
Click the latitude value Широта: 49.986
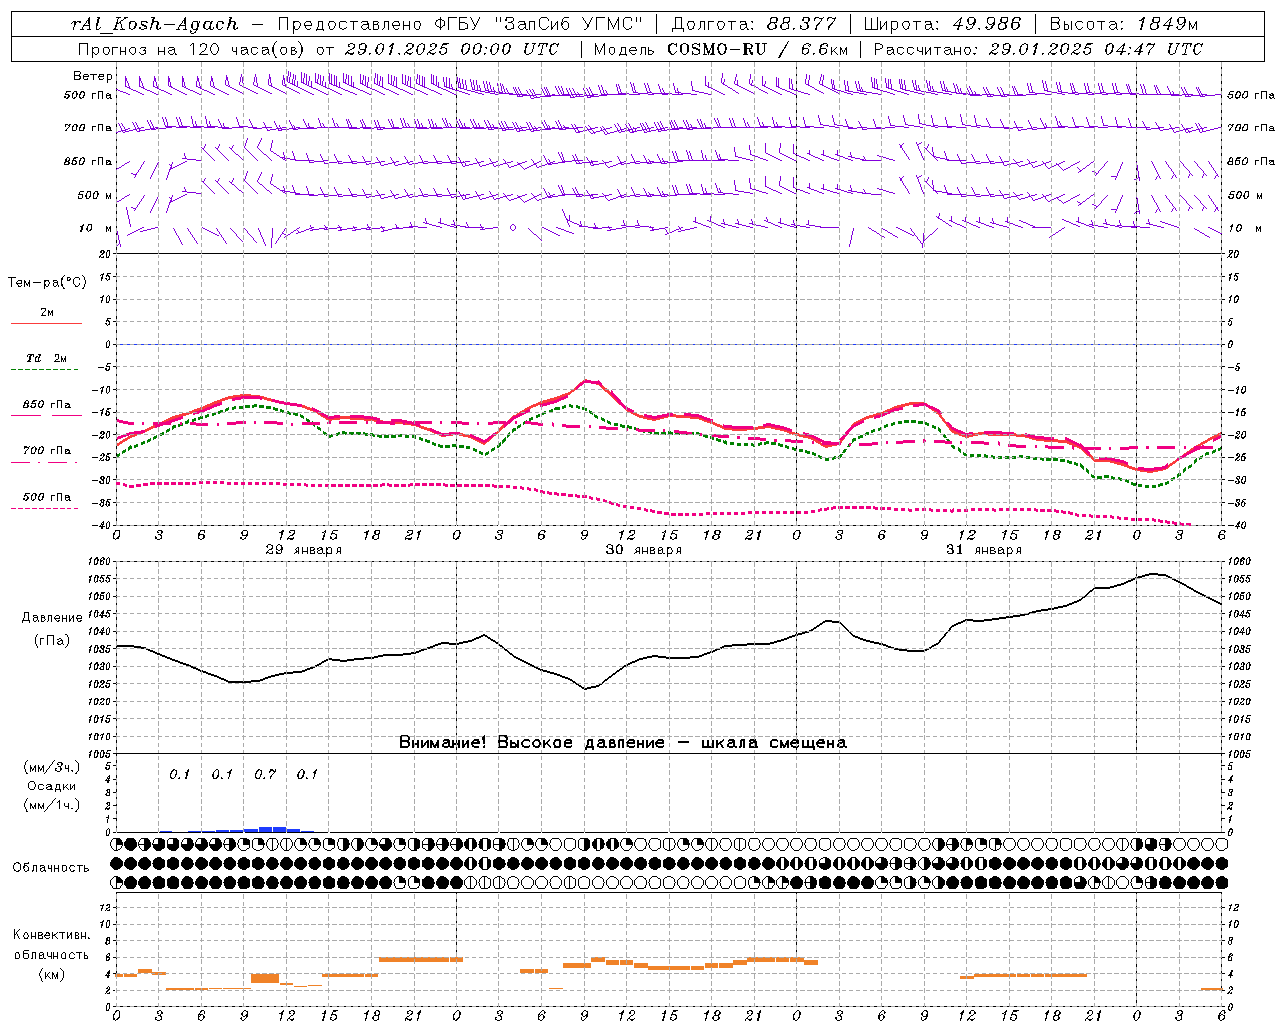942,24
